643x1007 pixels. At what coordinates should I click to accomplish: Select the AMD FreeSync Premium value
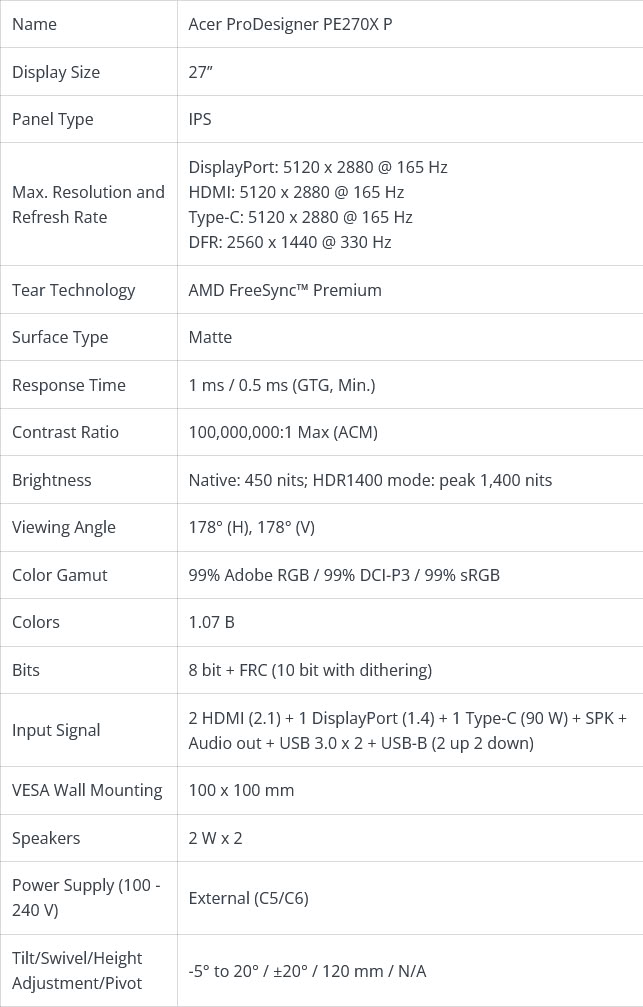(285, 290)
